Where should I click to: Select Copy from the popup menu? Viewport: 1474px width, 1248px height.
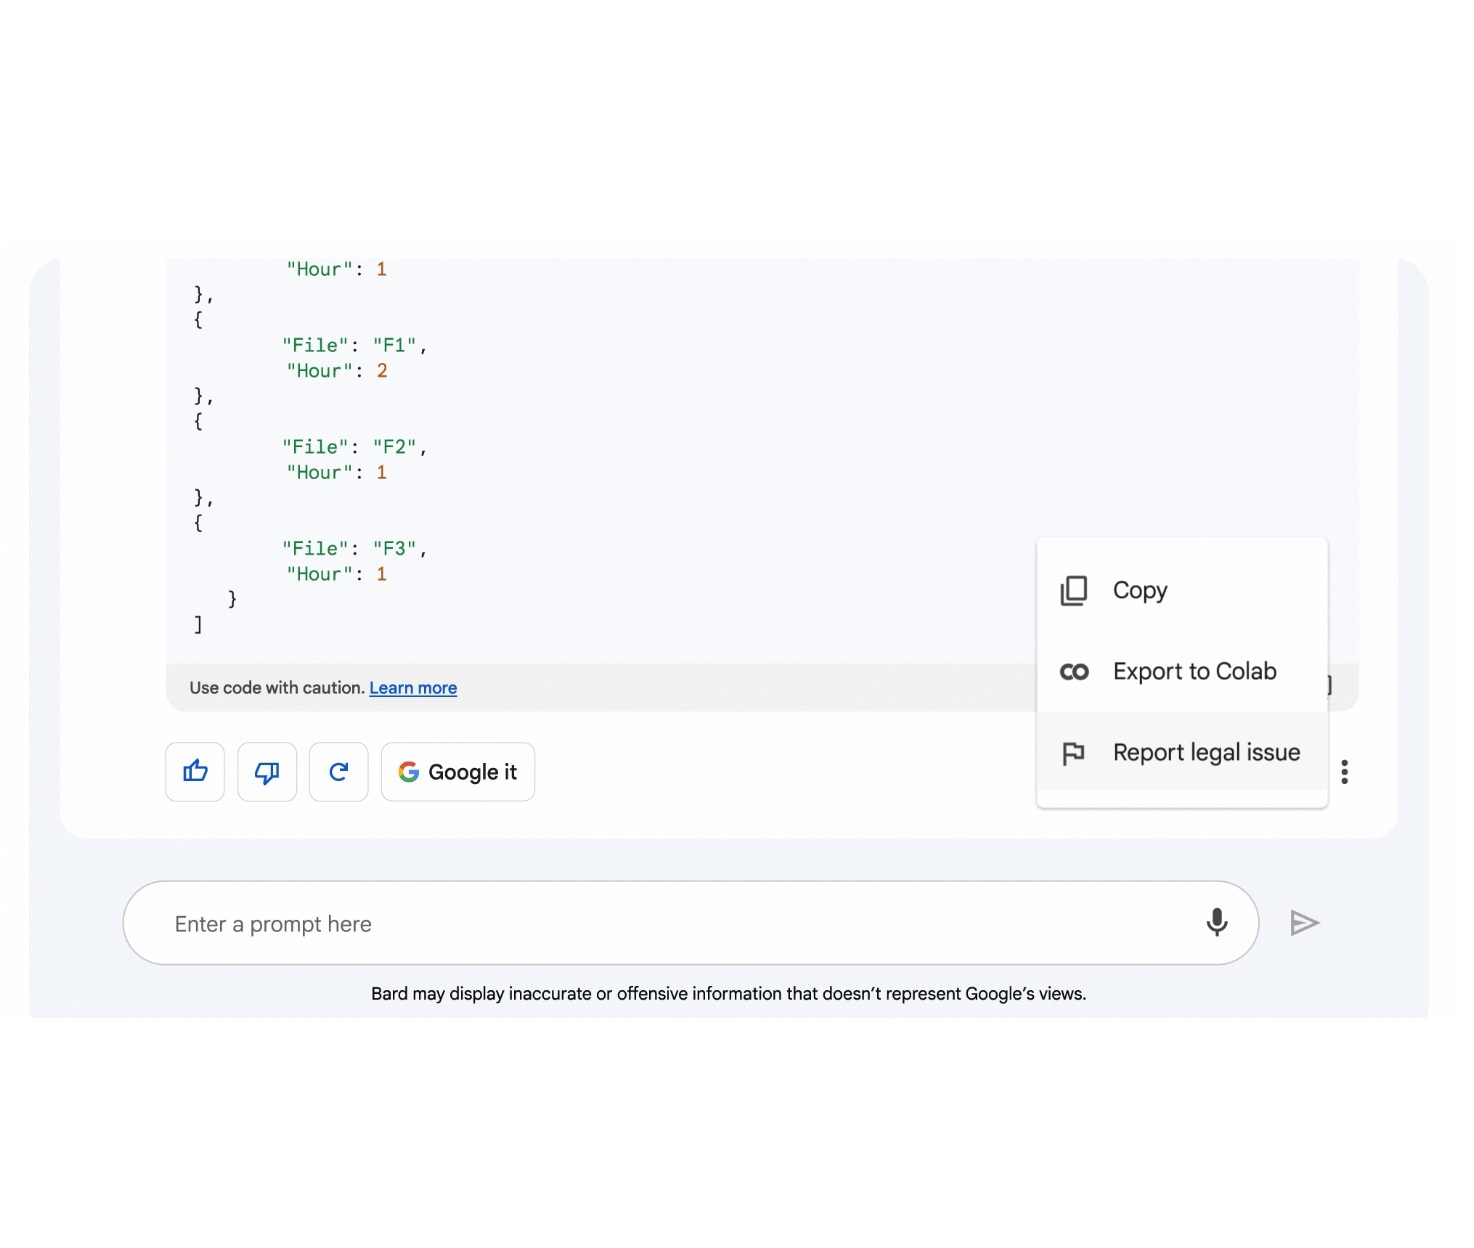[x=1139, y=591]
